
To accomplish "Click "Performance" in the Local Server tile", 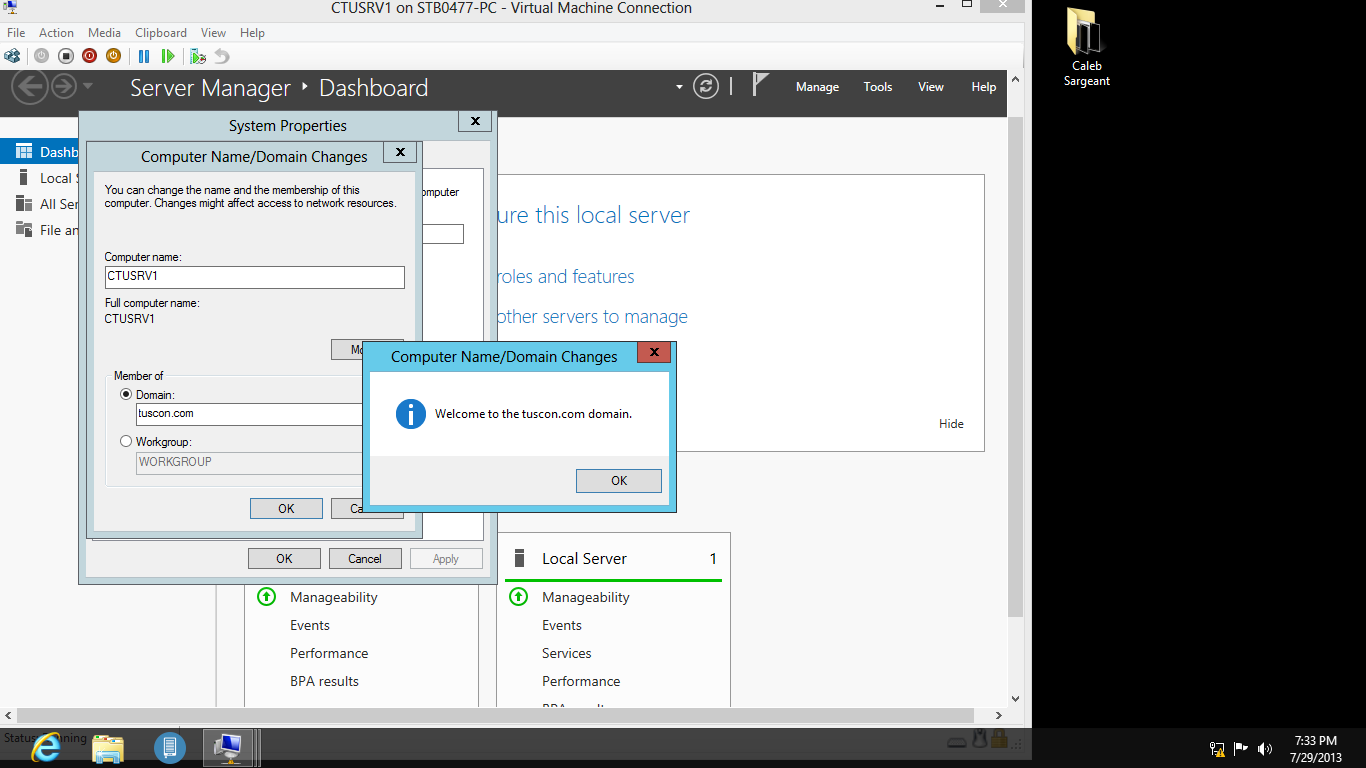I will pyautogui.click(x=581, y=681).
